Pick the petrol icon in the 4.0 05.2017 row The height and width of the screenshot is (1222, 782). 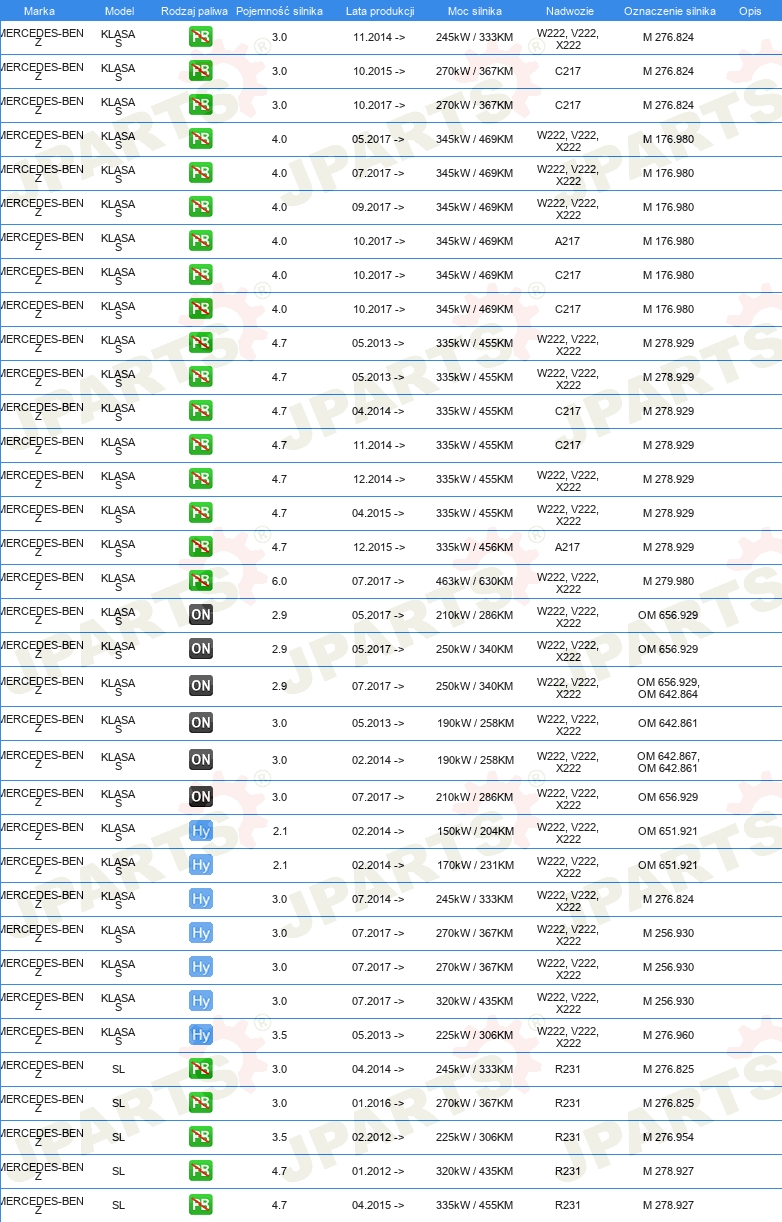coord(201,139)
